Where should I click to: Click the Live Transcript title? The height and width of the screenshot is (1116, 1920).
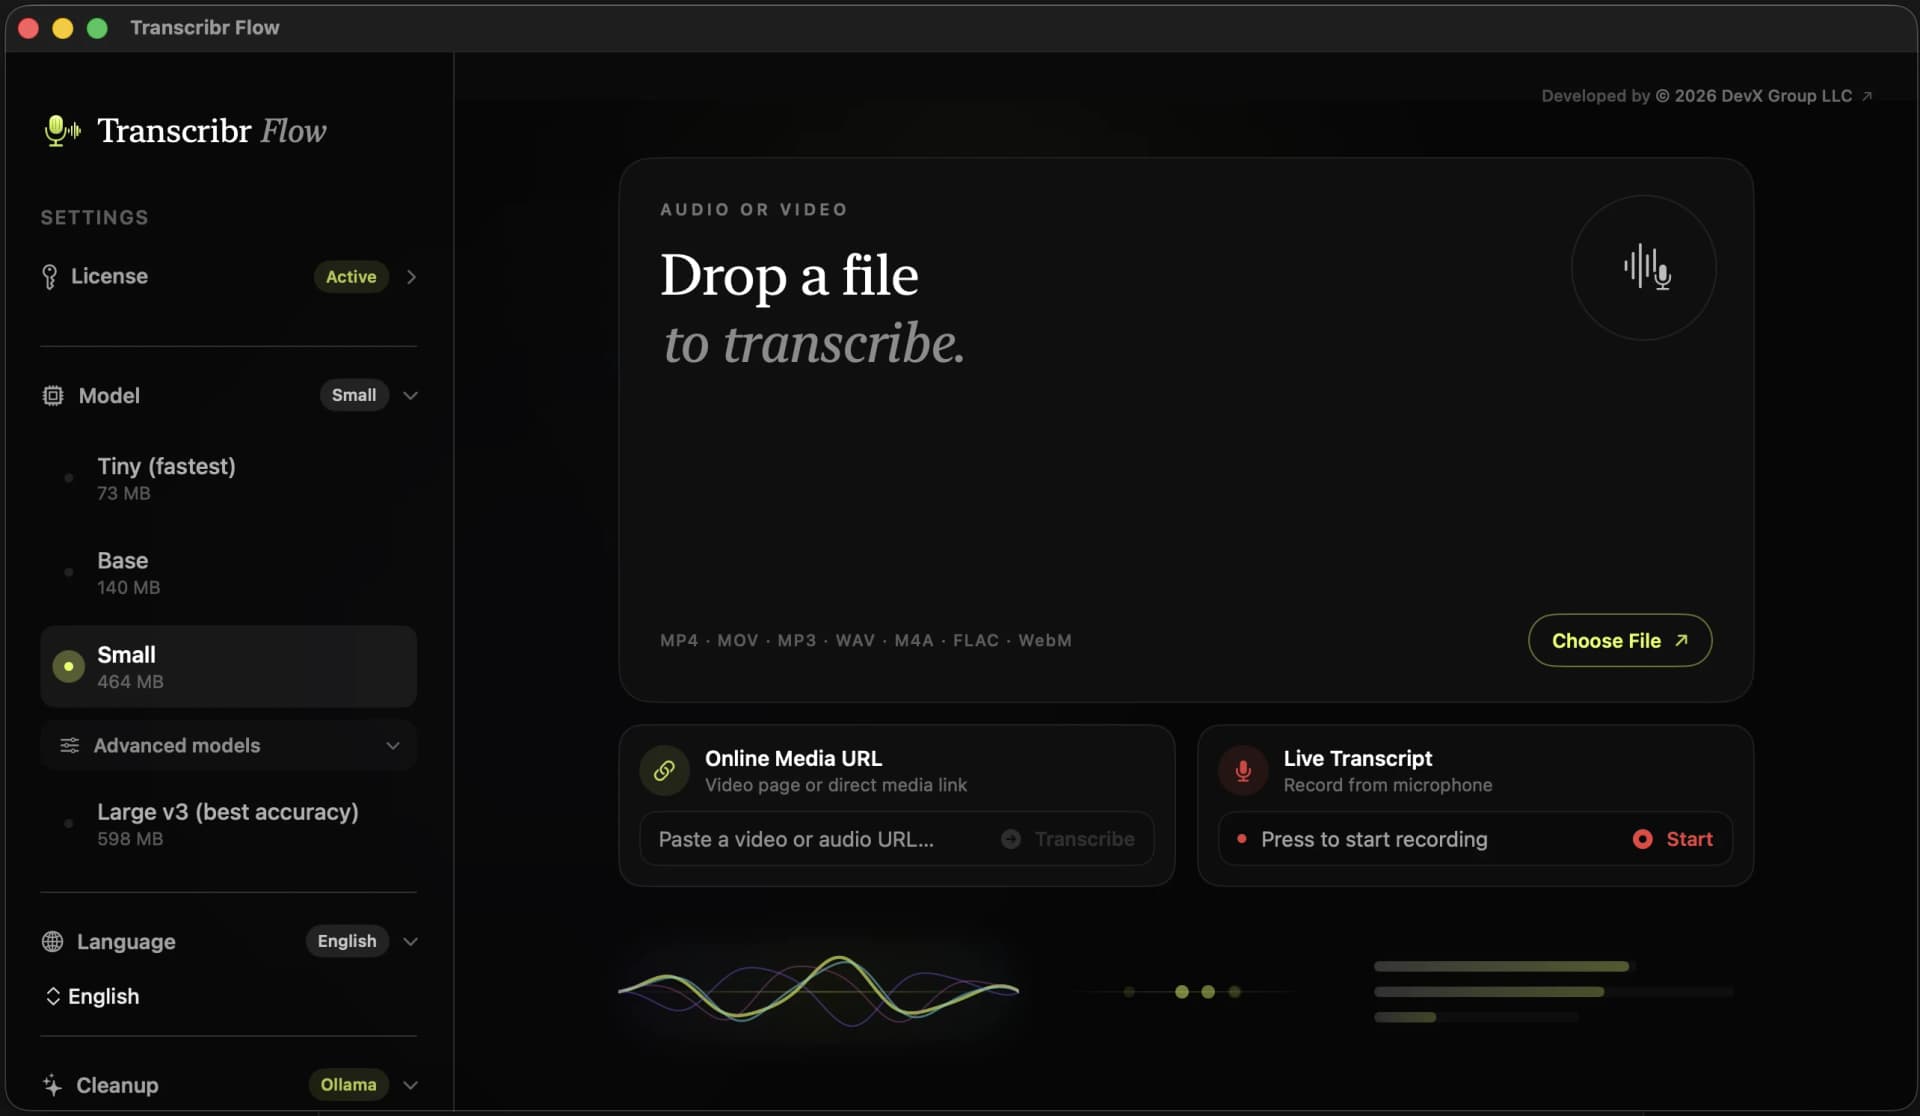point(1357,758)
